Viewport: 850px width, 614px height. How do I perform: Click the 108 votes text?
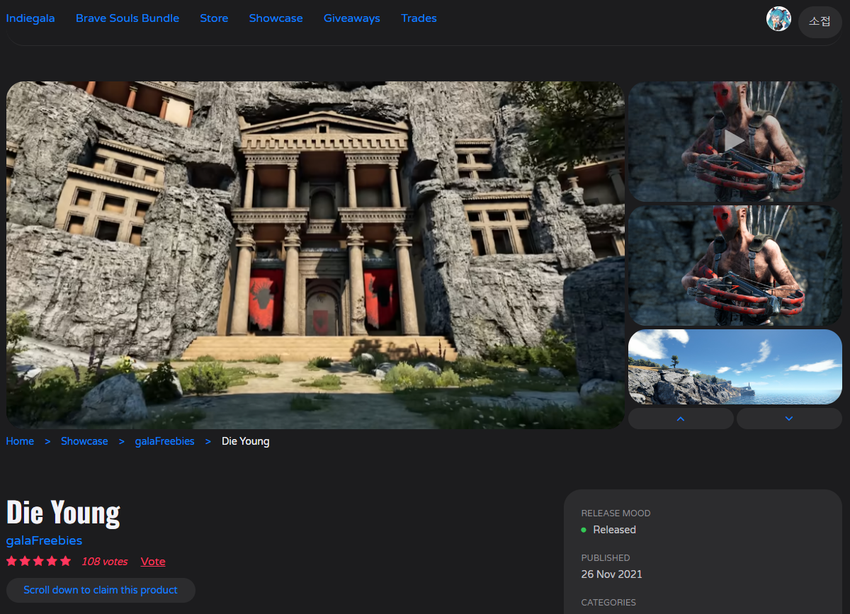tap(105, 562)
